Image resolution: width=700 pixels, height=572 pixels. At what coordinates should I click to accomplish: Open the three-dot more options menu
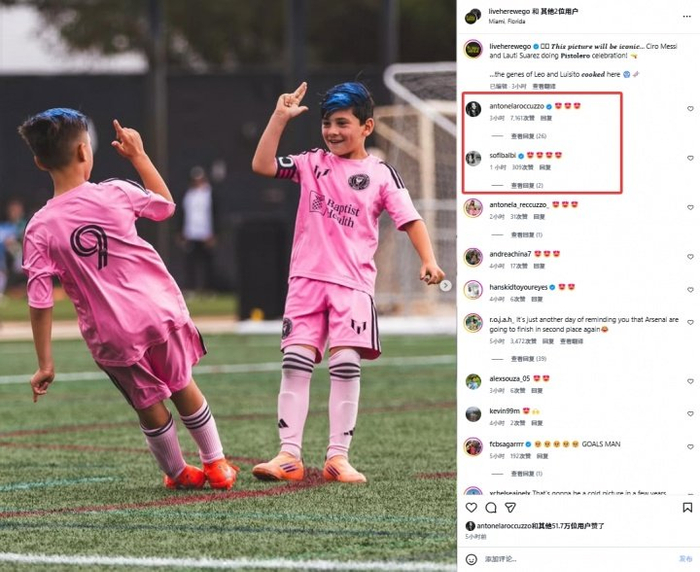[687, 17]
